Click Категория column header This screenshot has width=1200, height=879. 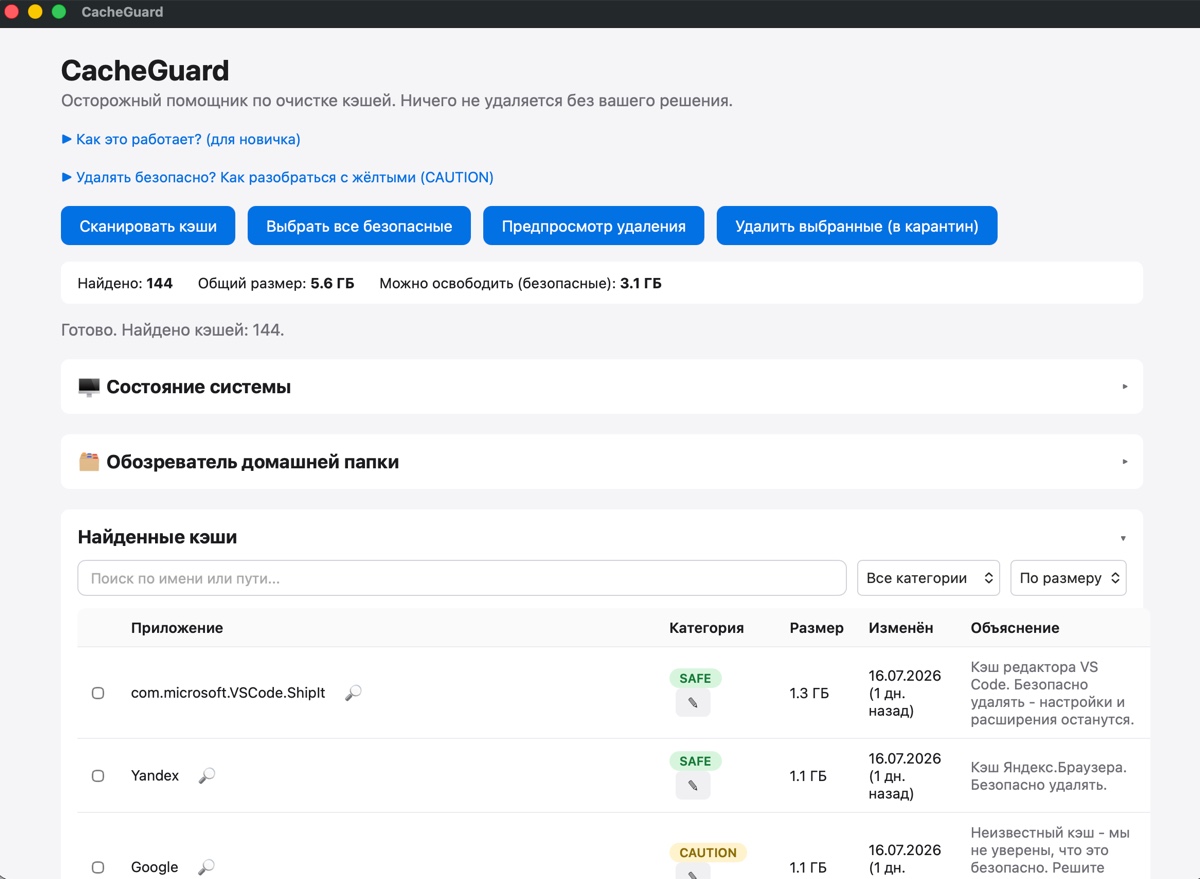706,628
